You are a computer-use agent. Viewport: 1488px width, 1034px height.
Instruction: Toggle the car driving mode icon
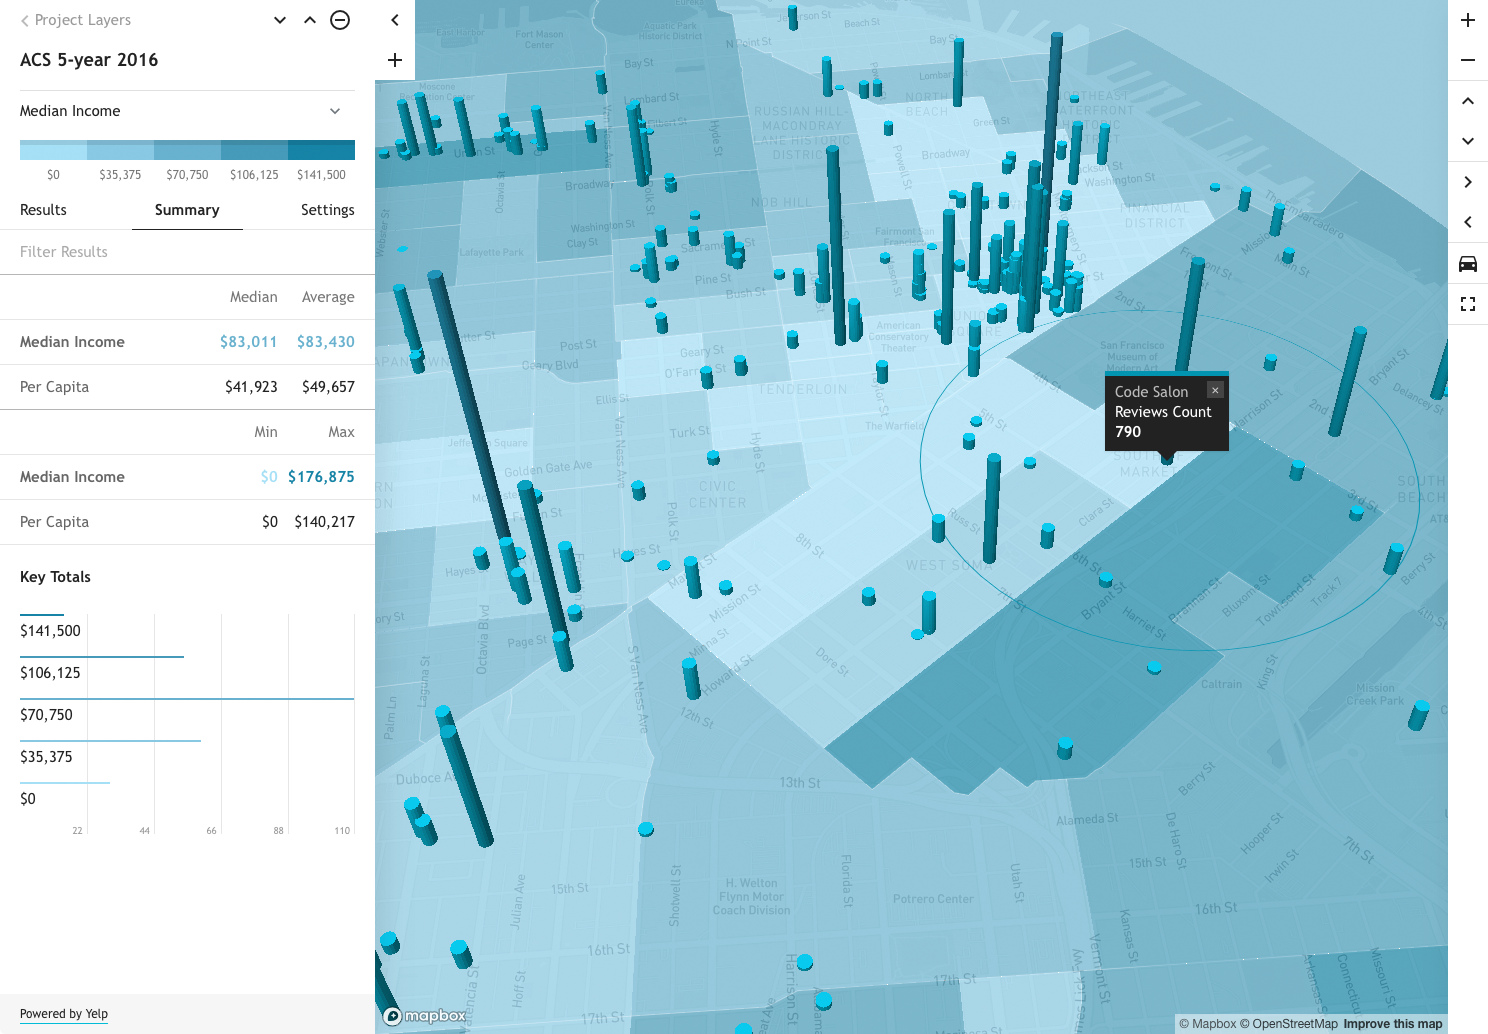tap(1468, 264)
